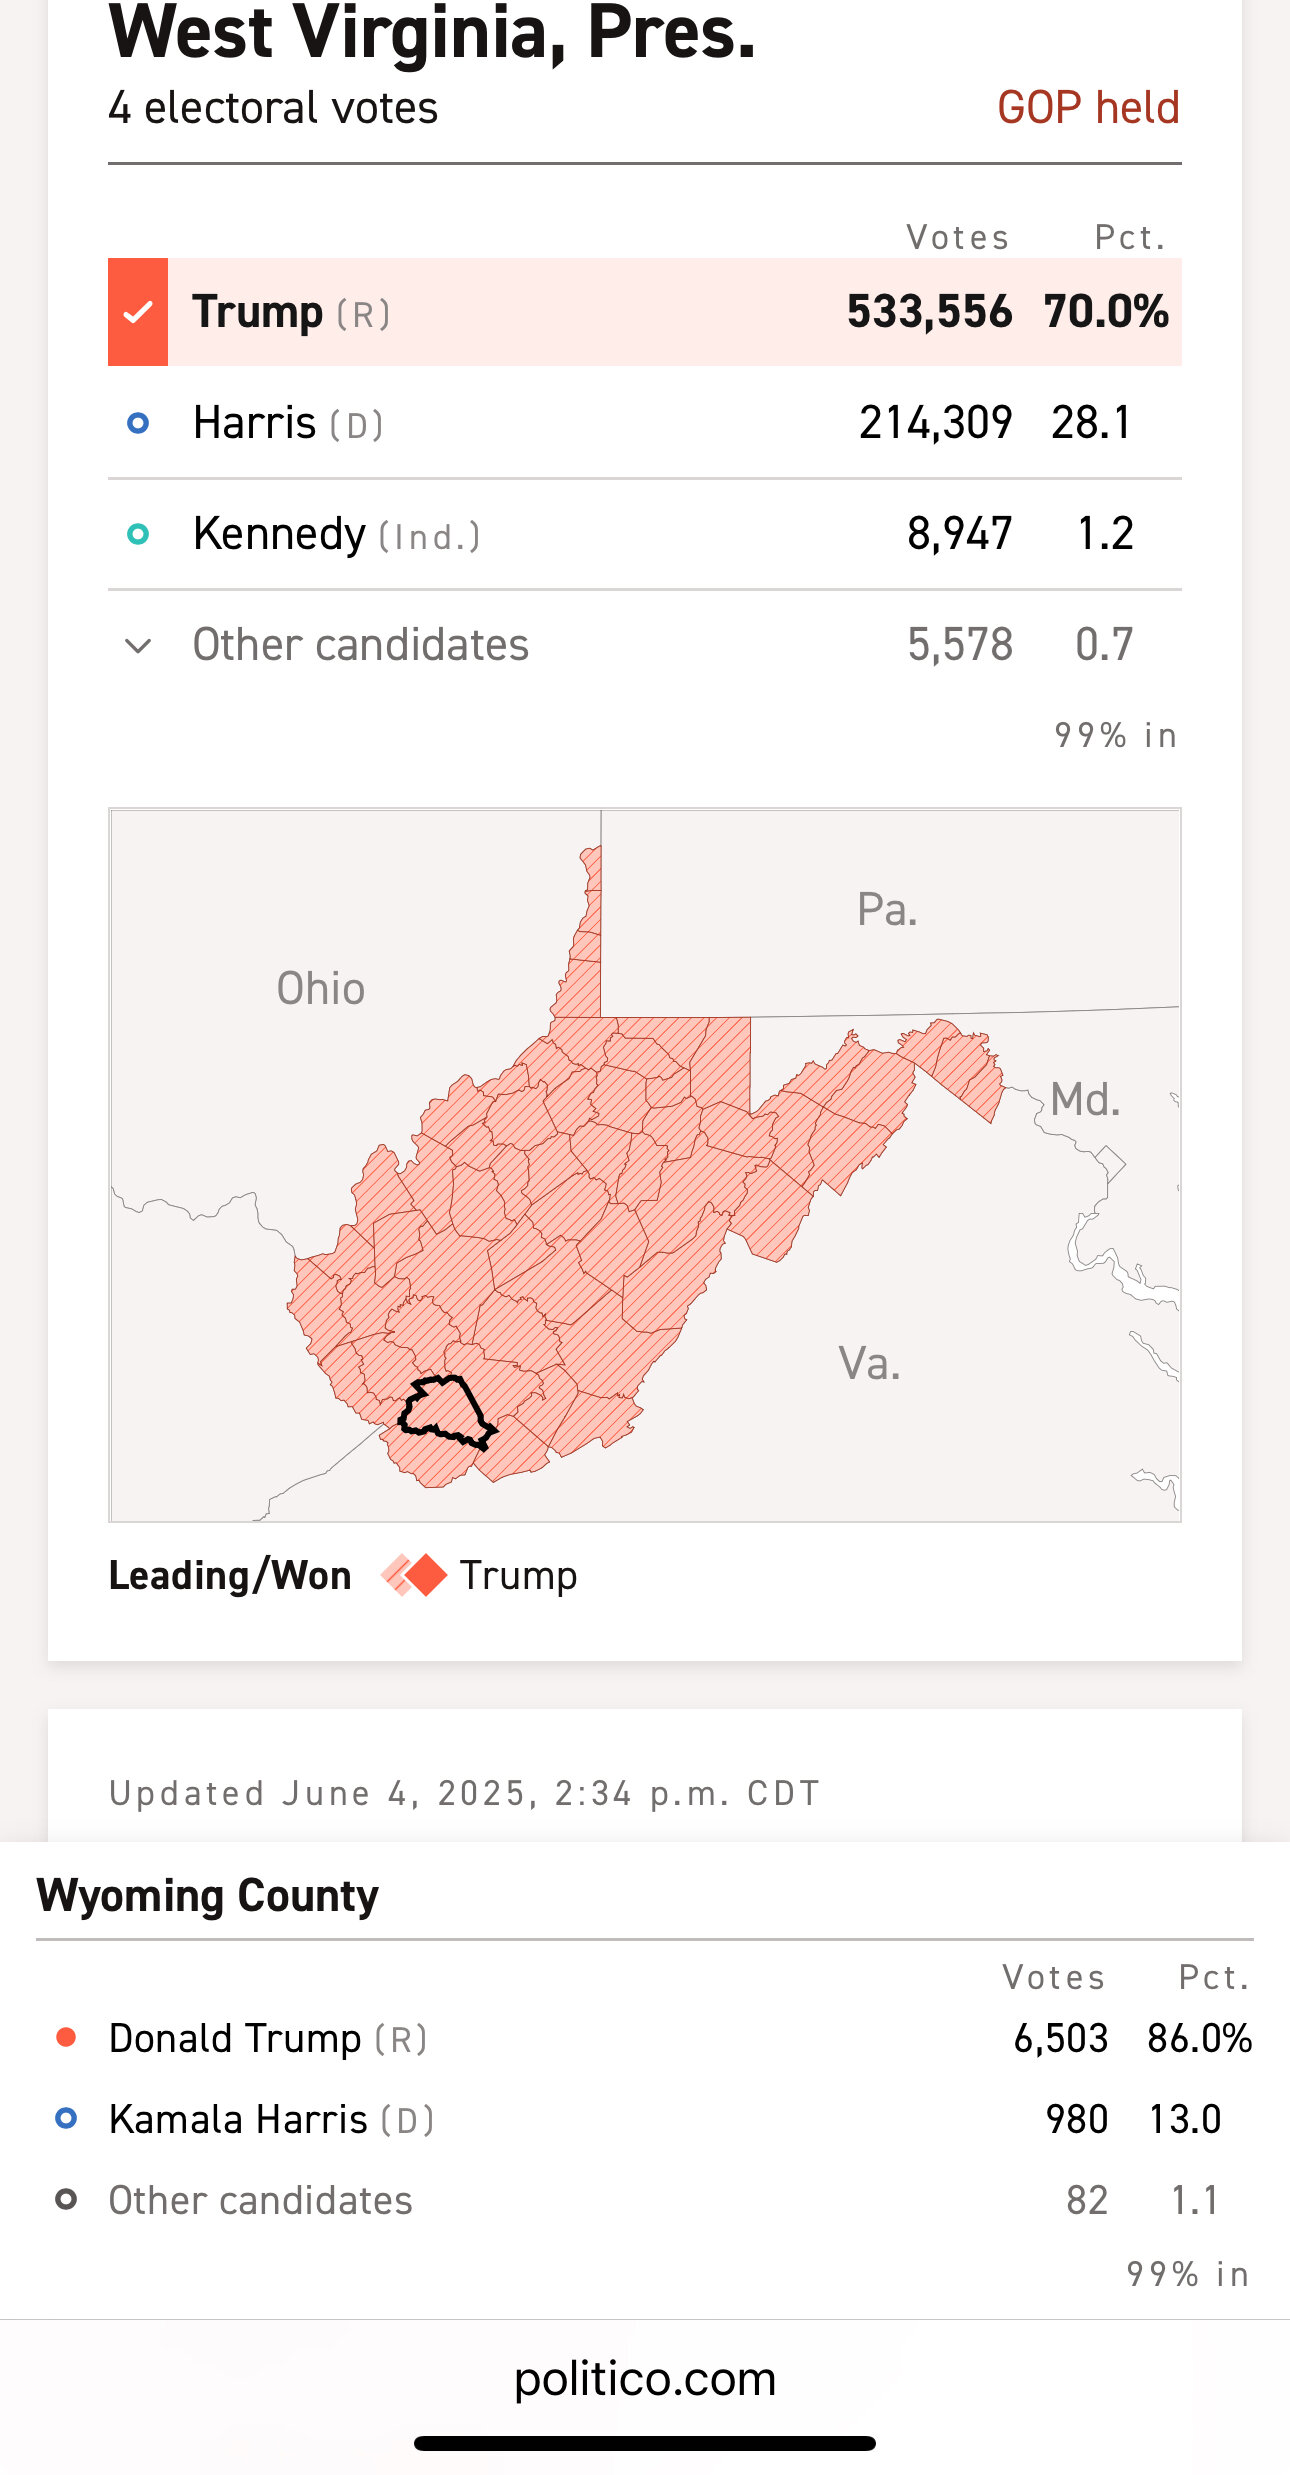Tap the politico.com address bar

[x=645, y=2378]
